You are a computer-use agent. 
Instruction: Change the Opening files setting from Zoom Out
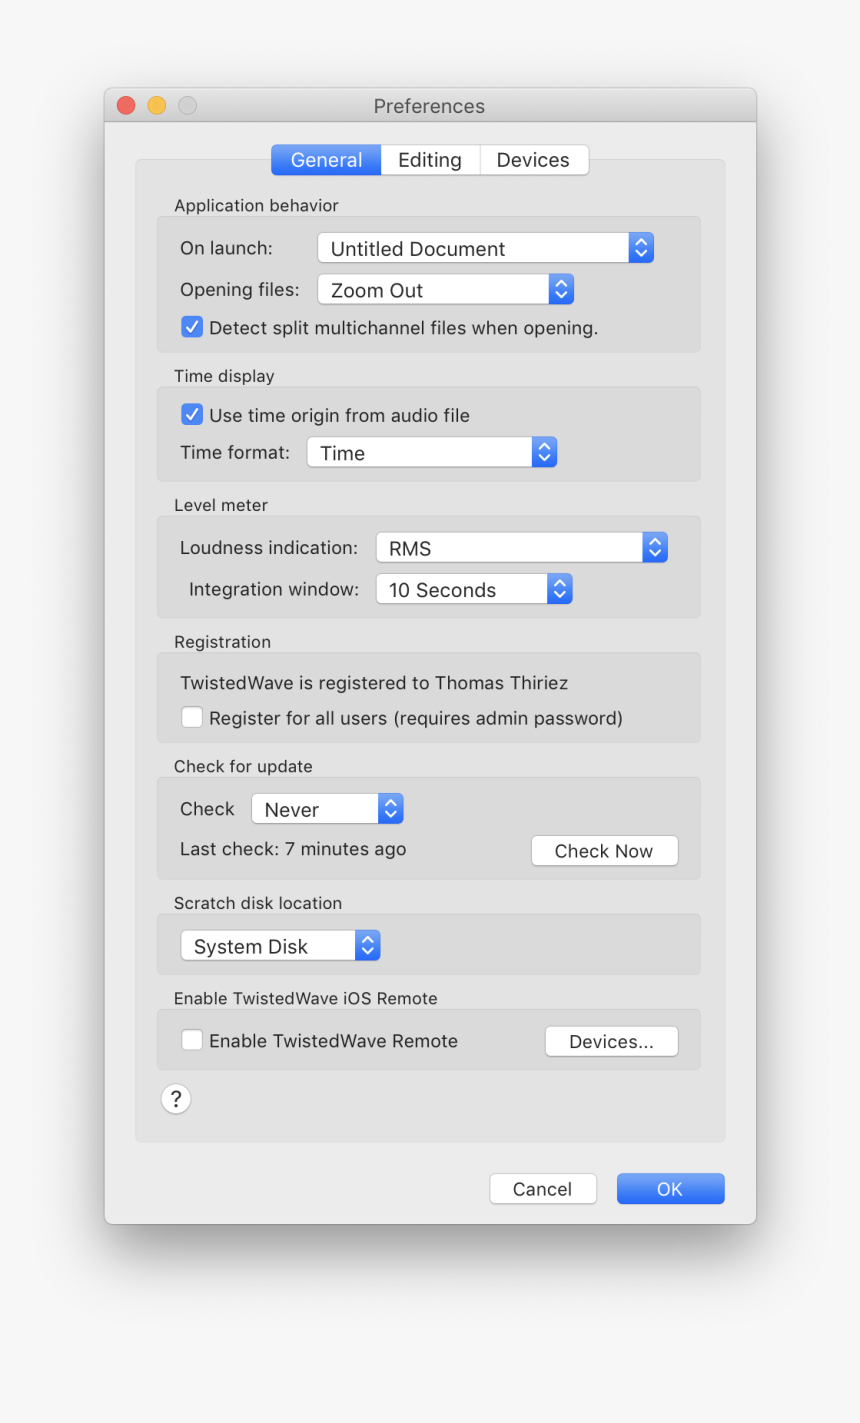[445, 289]
